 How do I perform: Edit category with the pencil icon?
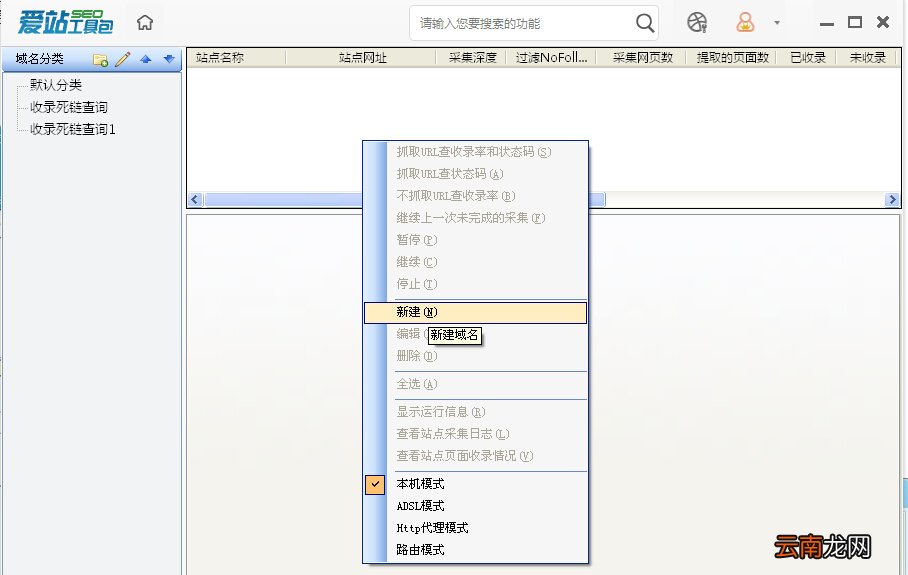coord(123,59)
